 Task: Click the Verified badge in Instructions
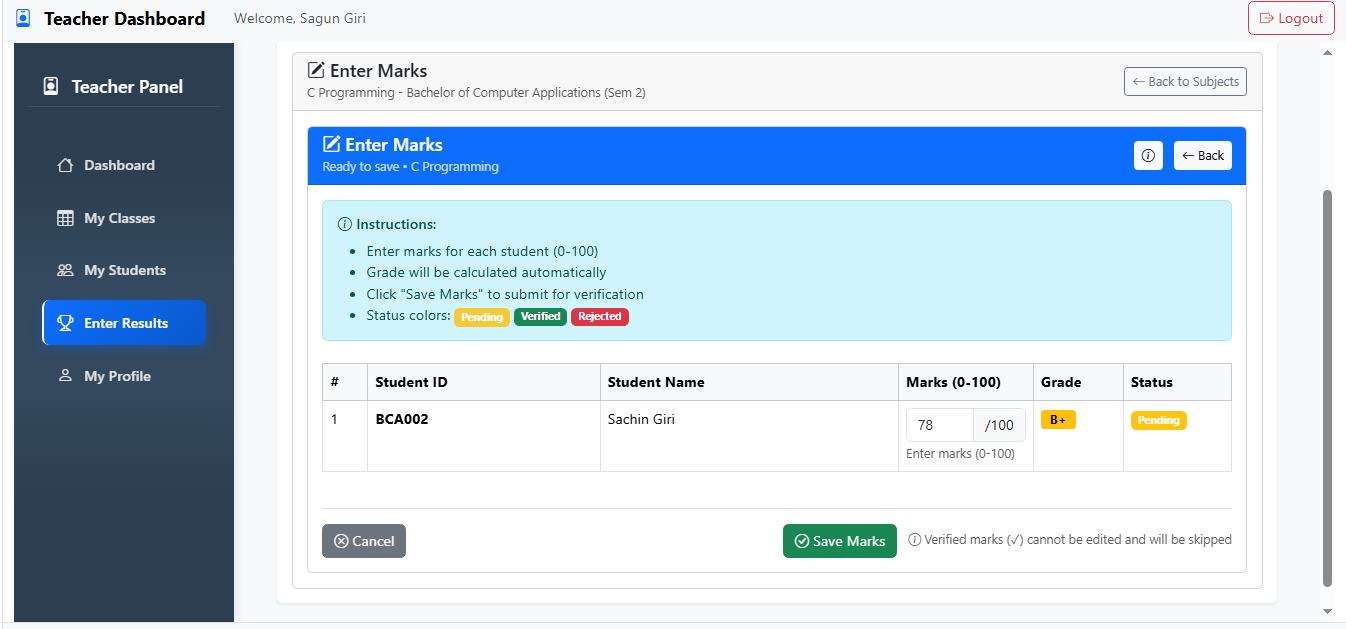point(540,317)
